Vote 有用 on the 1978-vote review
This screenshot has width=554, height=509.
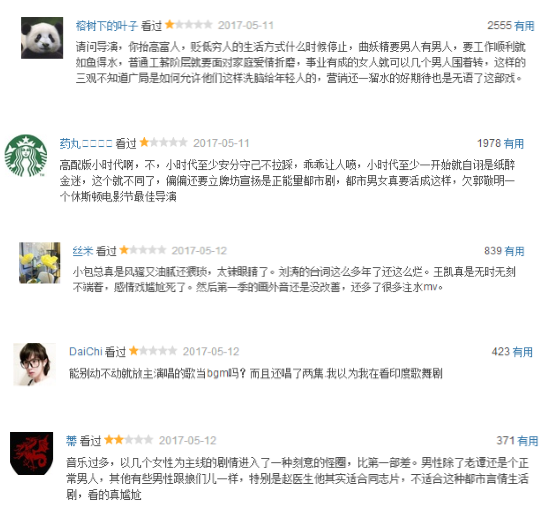(514, 143)
